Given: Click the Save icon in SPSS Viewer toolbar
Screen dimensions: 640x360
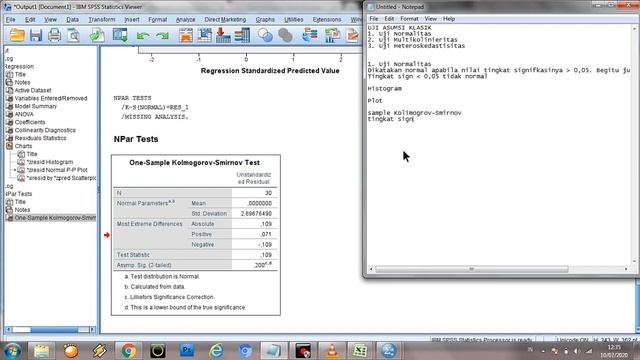Looking at the screenshot, I should (36, 36).
